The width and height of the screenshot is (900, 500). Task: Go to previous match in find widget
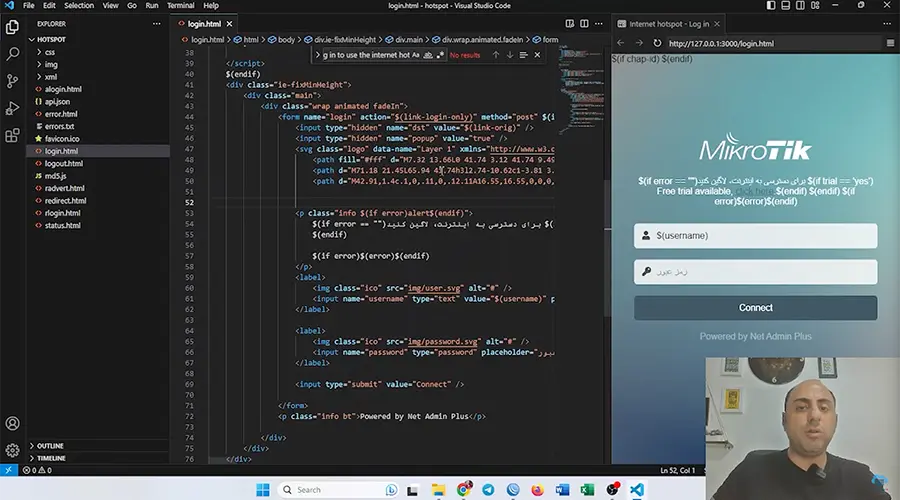coord(495,55)
